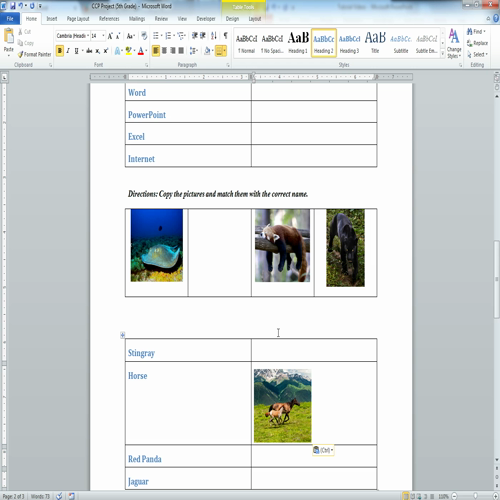This screenshot has width=500, height=500.
Task: Open the Change Styles menu
Action: pos(454,44)
